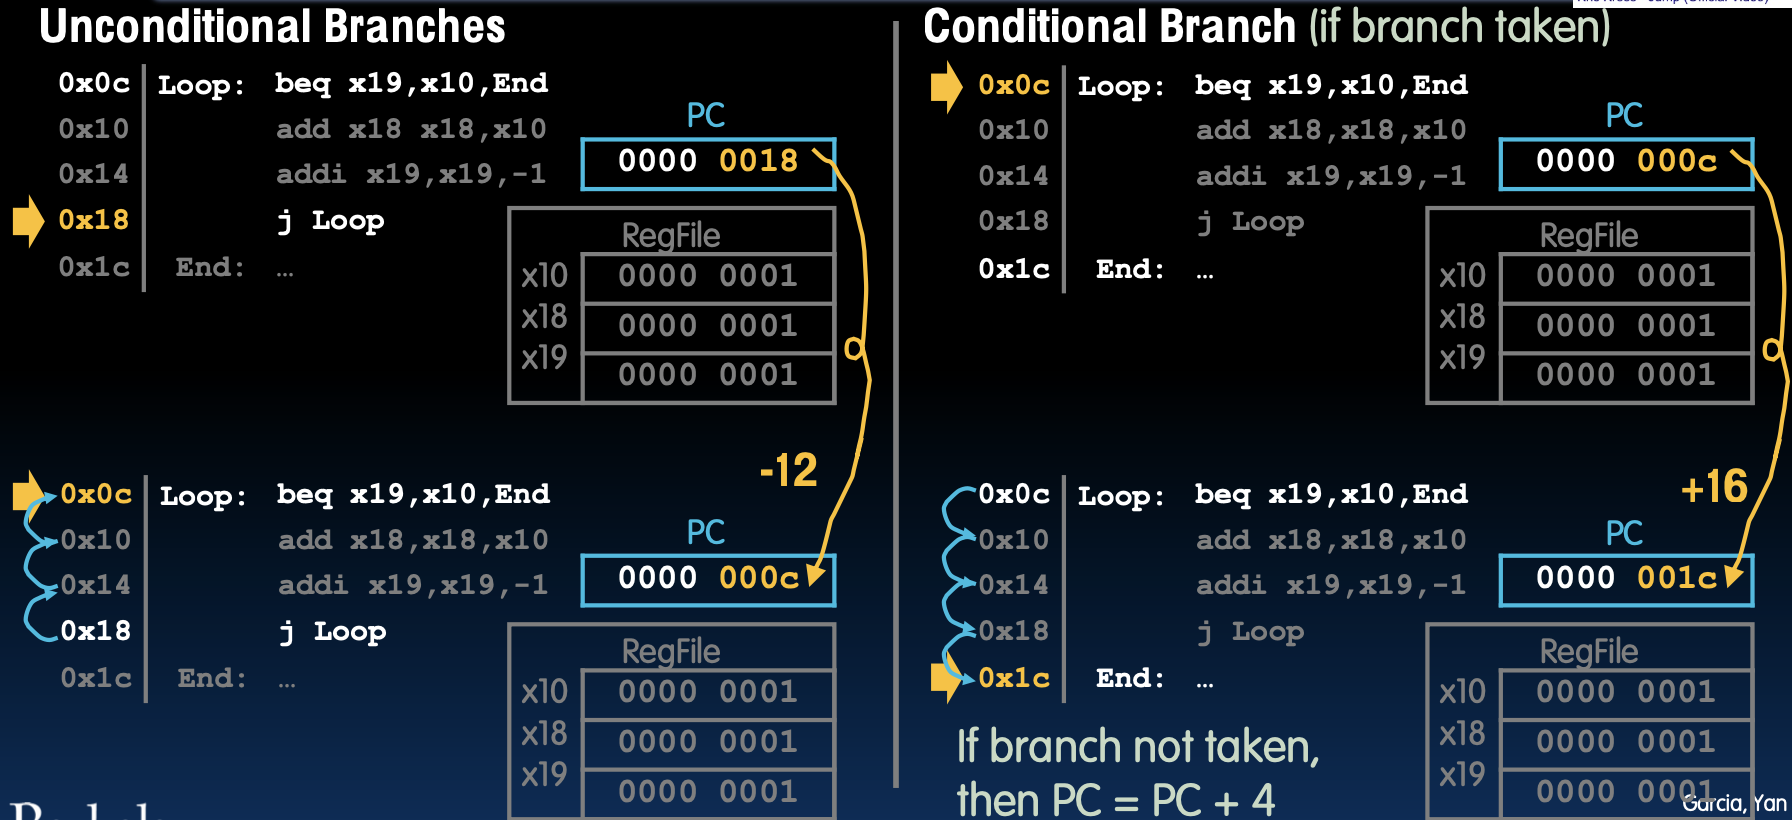Click the yellow arrow pointing at orange 0x1c
Screen dimensions: 1792x820
coord(946,677)
